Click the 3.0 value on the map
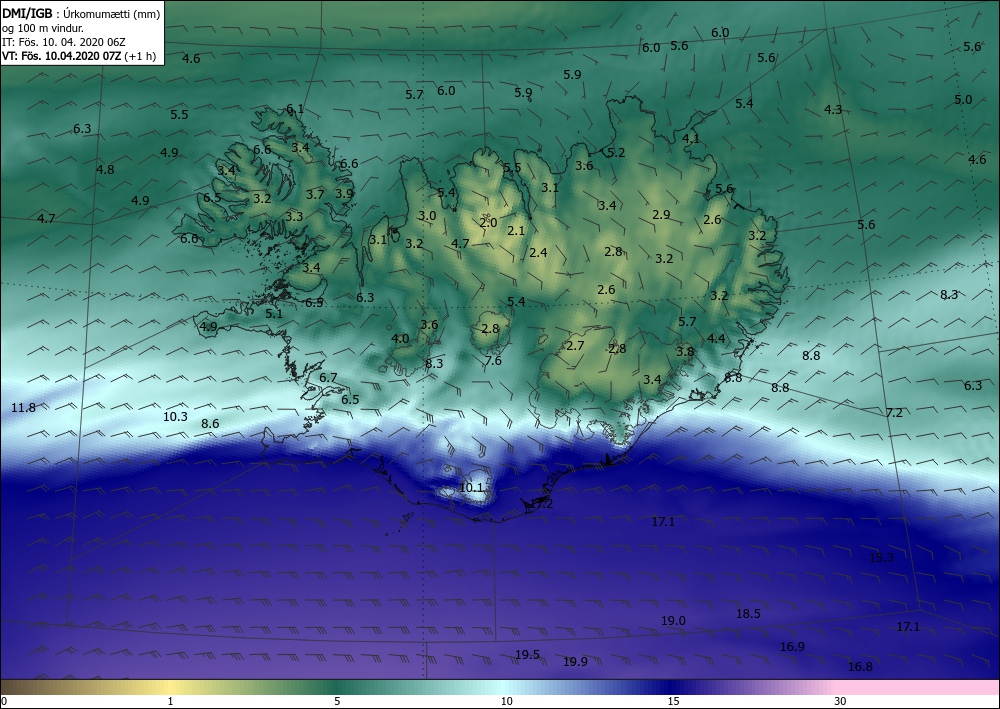This screenshot has width=1000, height=709. (427, 216)
